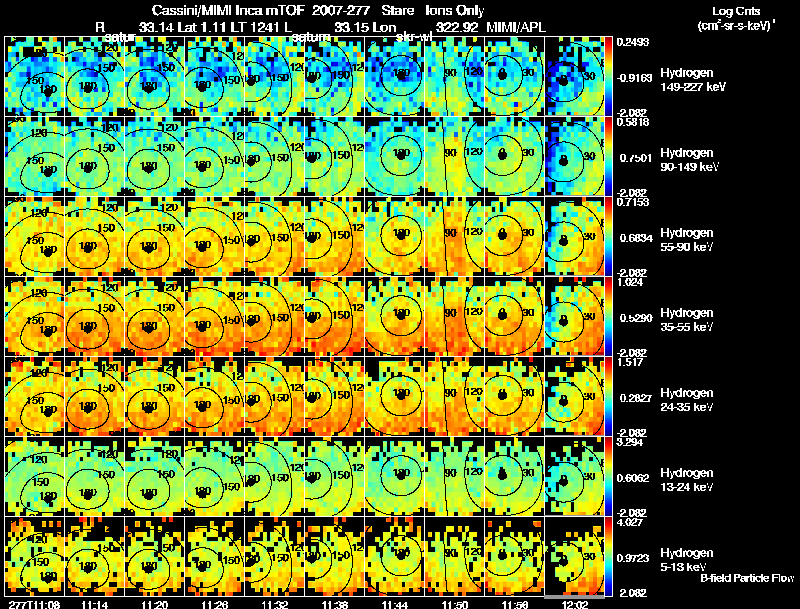
Task: Select the 11:20 time label
Action: pos(155,604)
